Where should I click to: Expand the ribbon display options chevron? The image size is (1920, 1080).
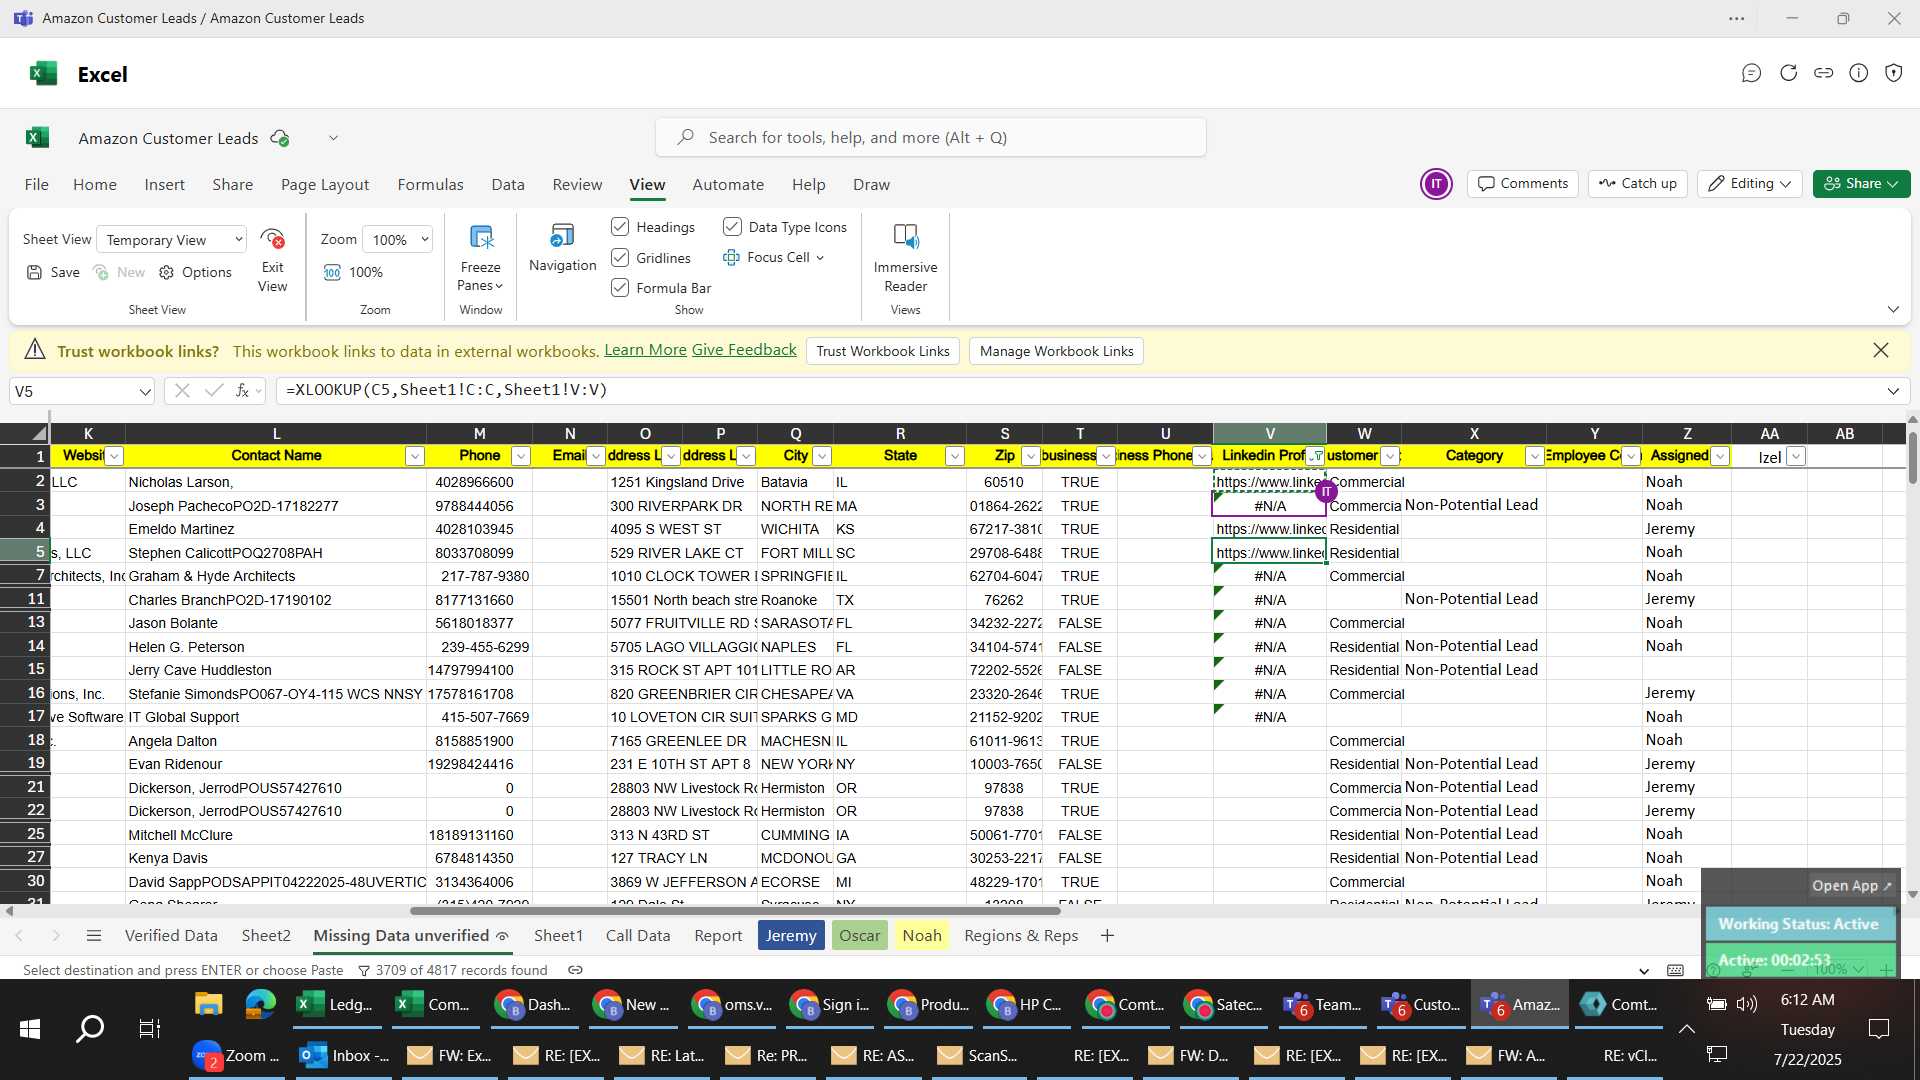point(1893,309)
